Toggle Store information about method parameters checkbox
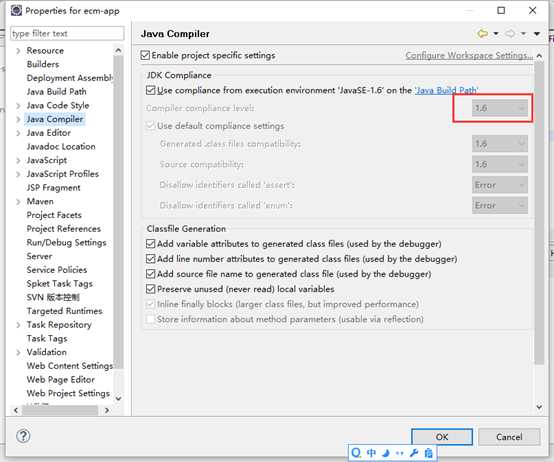 click(x=151, y=319)
